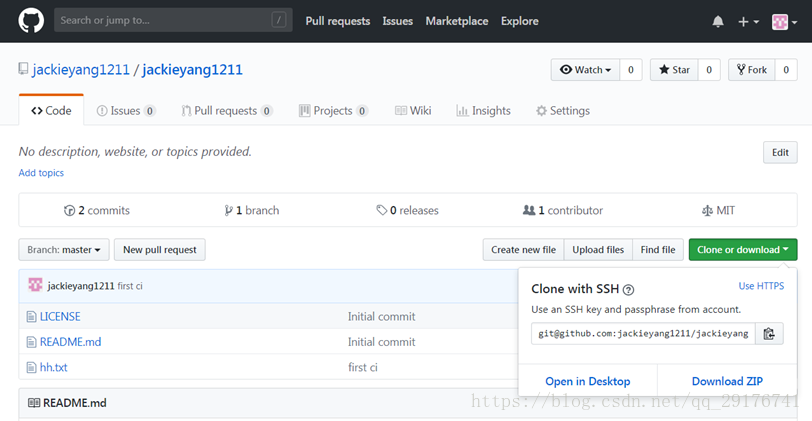Viewport: 812px width, 421px height.
Task: Star this repository
Action: 674,70
